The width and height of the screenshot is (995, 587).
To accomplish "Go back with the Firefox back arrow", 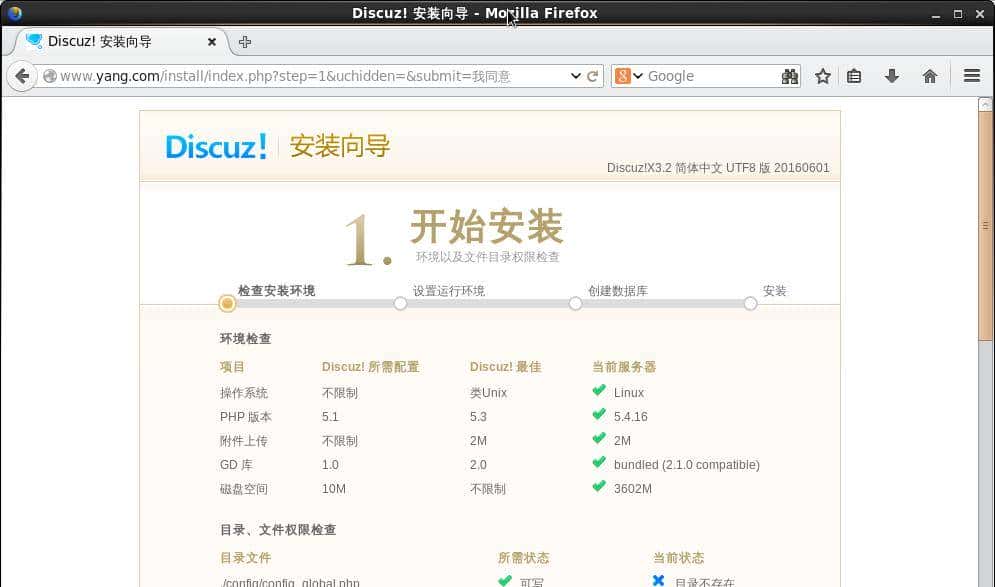I will coord(22,77).
